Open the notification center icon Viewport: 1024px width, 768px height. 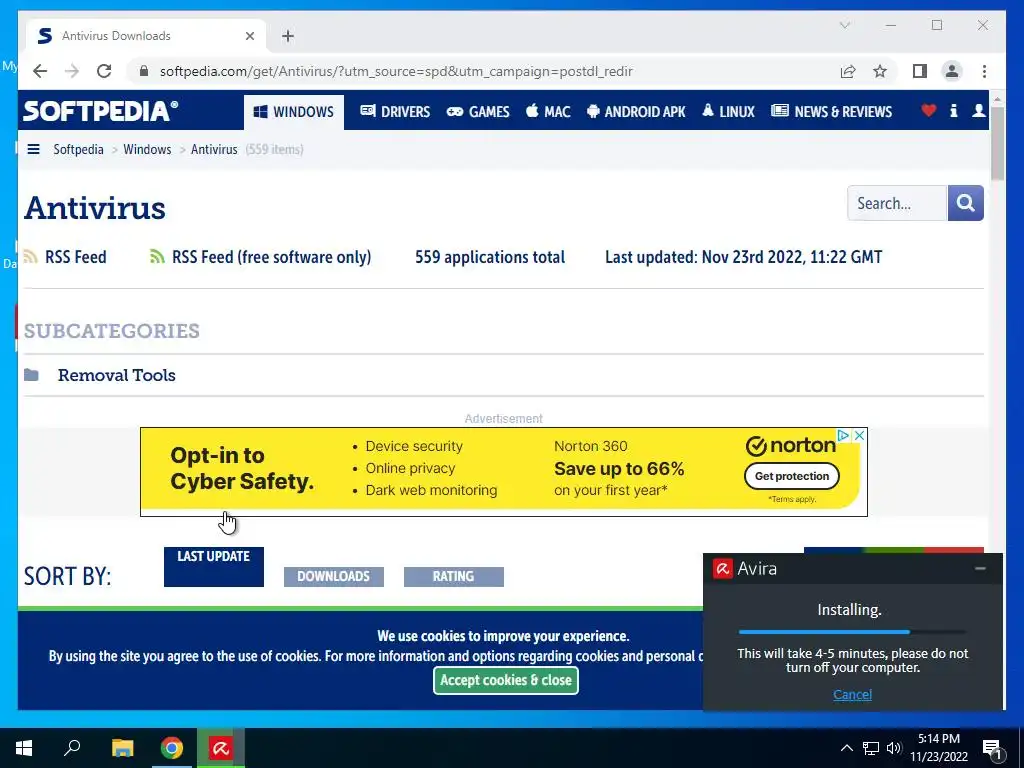point(993,749)
